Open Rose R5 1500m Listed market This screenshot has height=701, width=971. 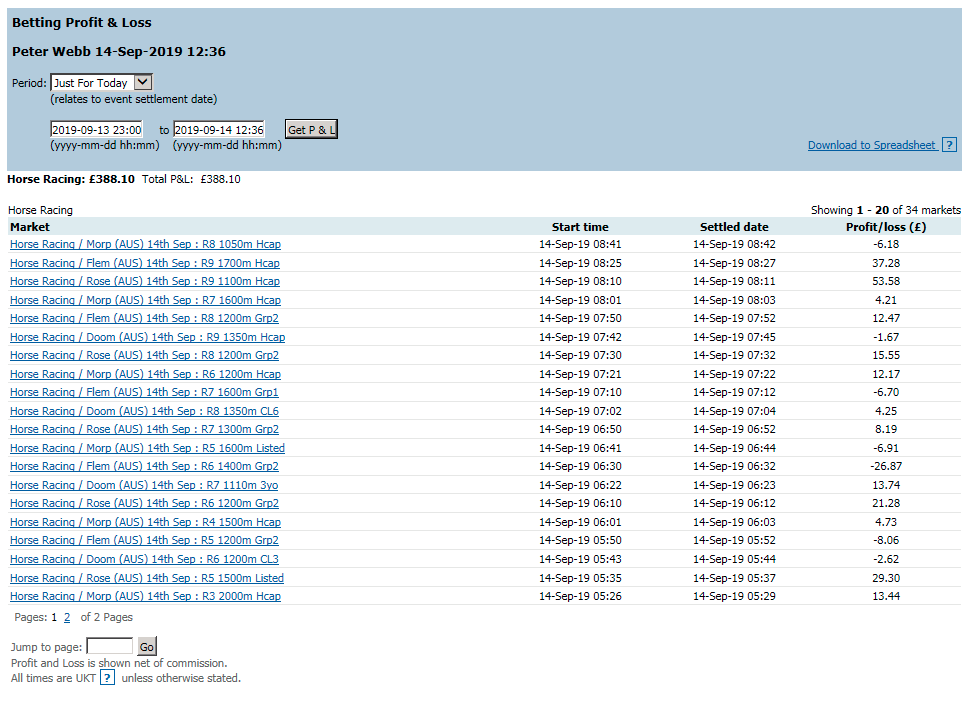coord(147,578)
